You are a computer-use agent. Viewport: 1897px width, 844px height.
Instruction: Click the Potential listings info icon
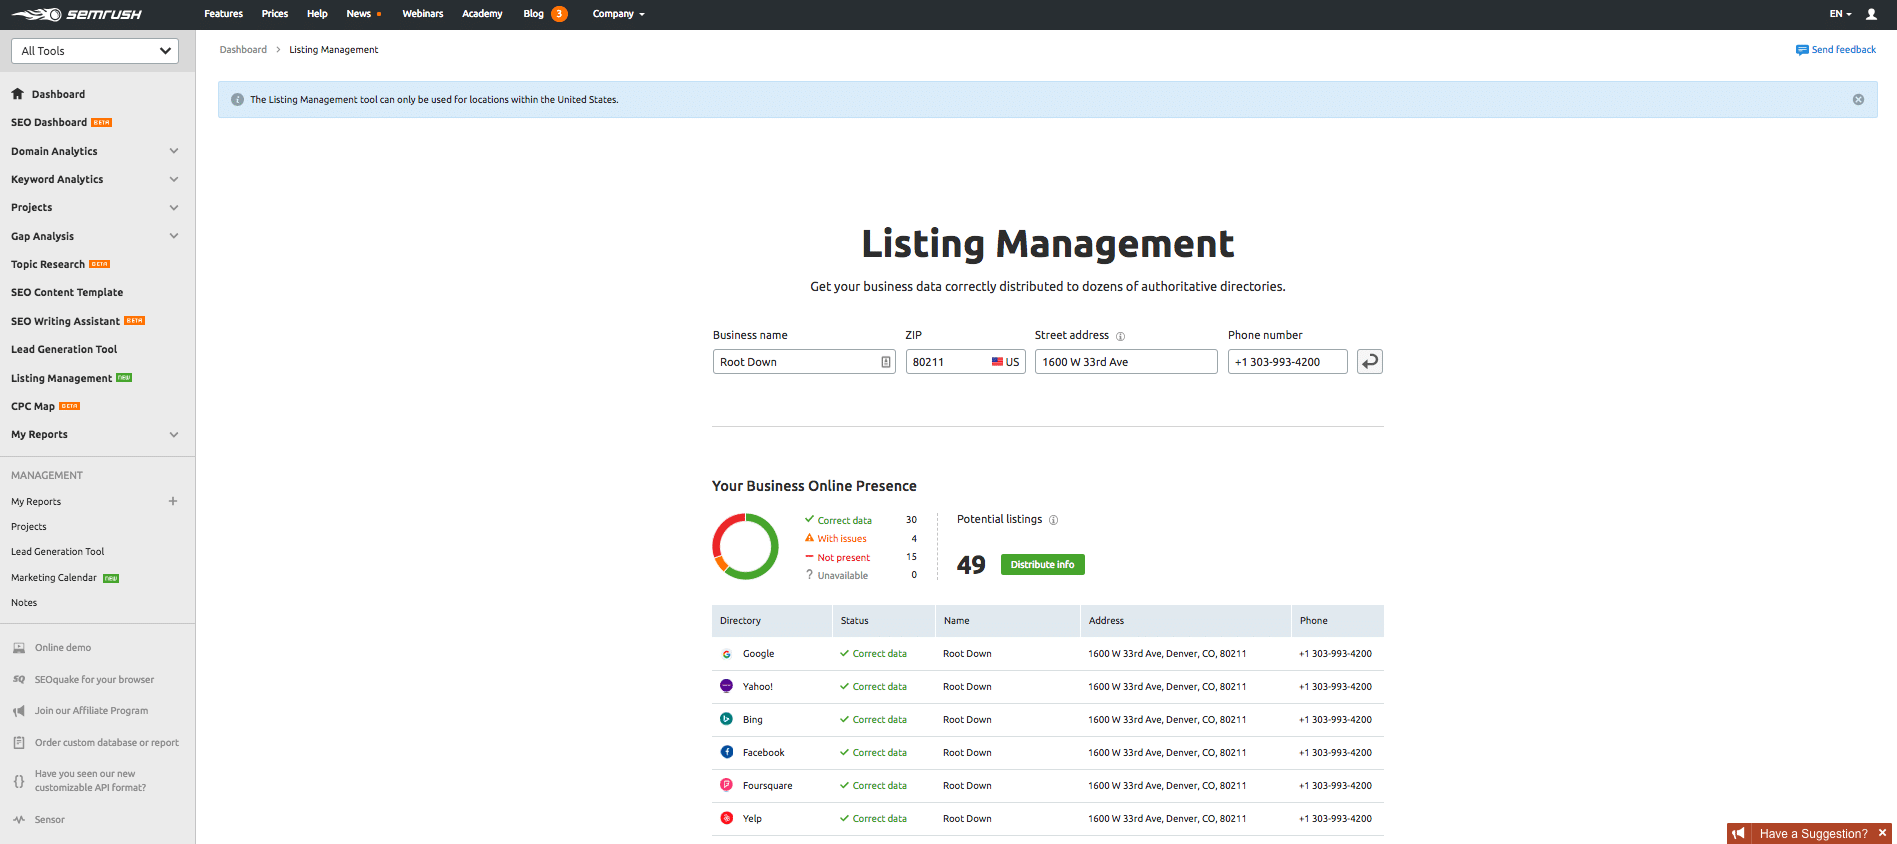pyautogui.click(x=1053, y=520)
